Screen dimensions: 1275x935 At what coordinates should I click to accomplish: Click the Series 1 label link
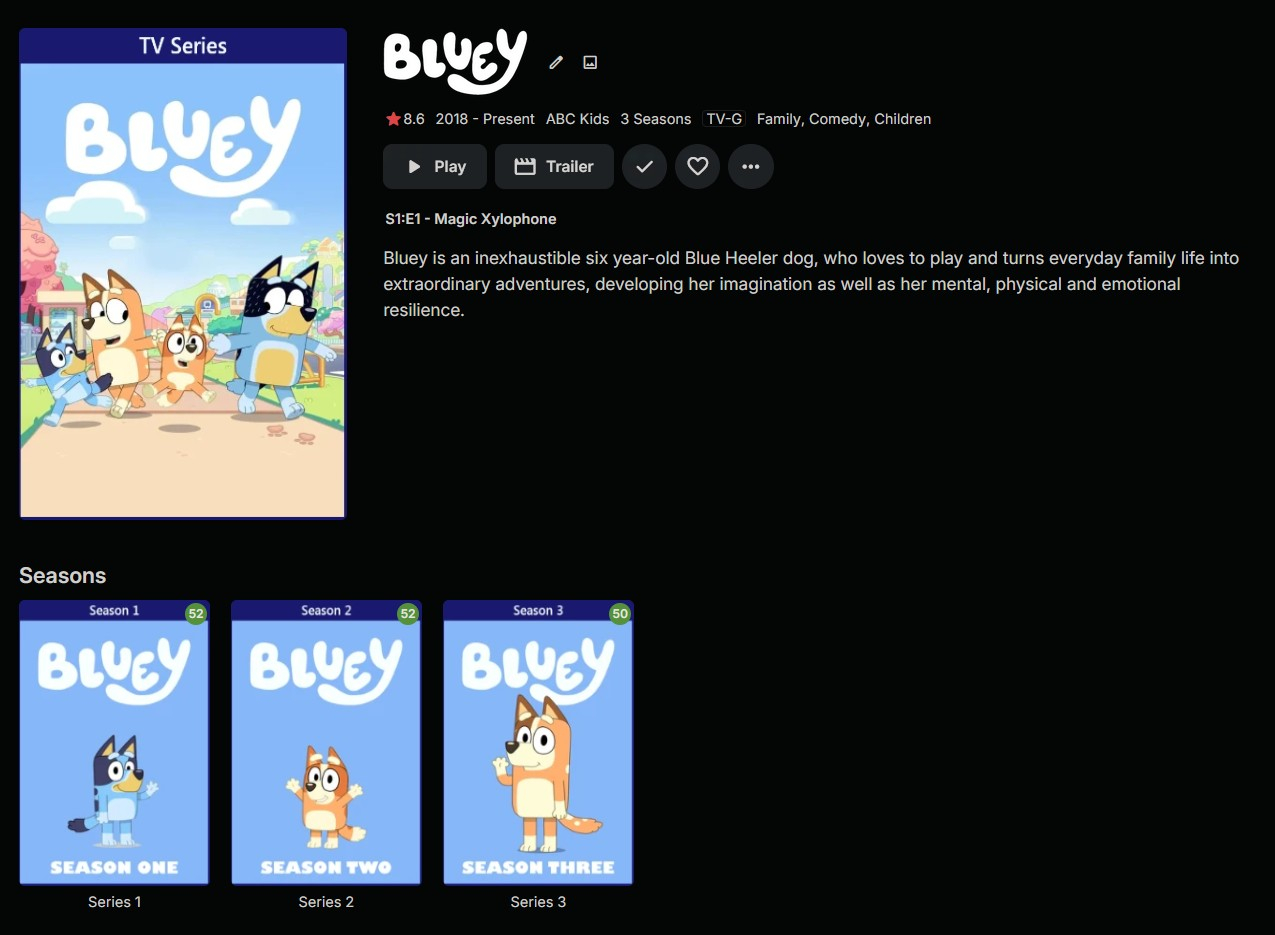pyautogui.click(x=114, y=902)
